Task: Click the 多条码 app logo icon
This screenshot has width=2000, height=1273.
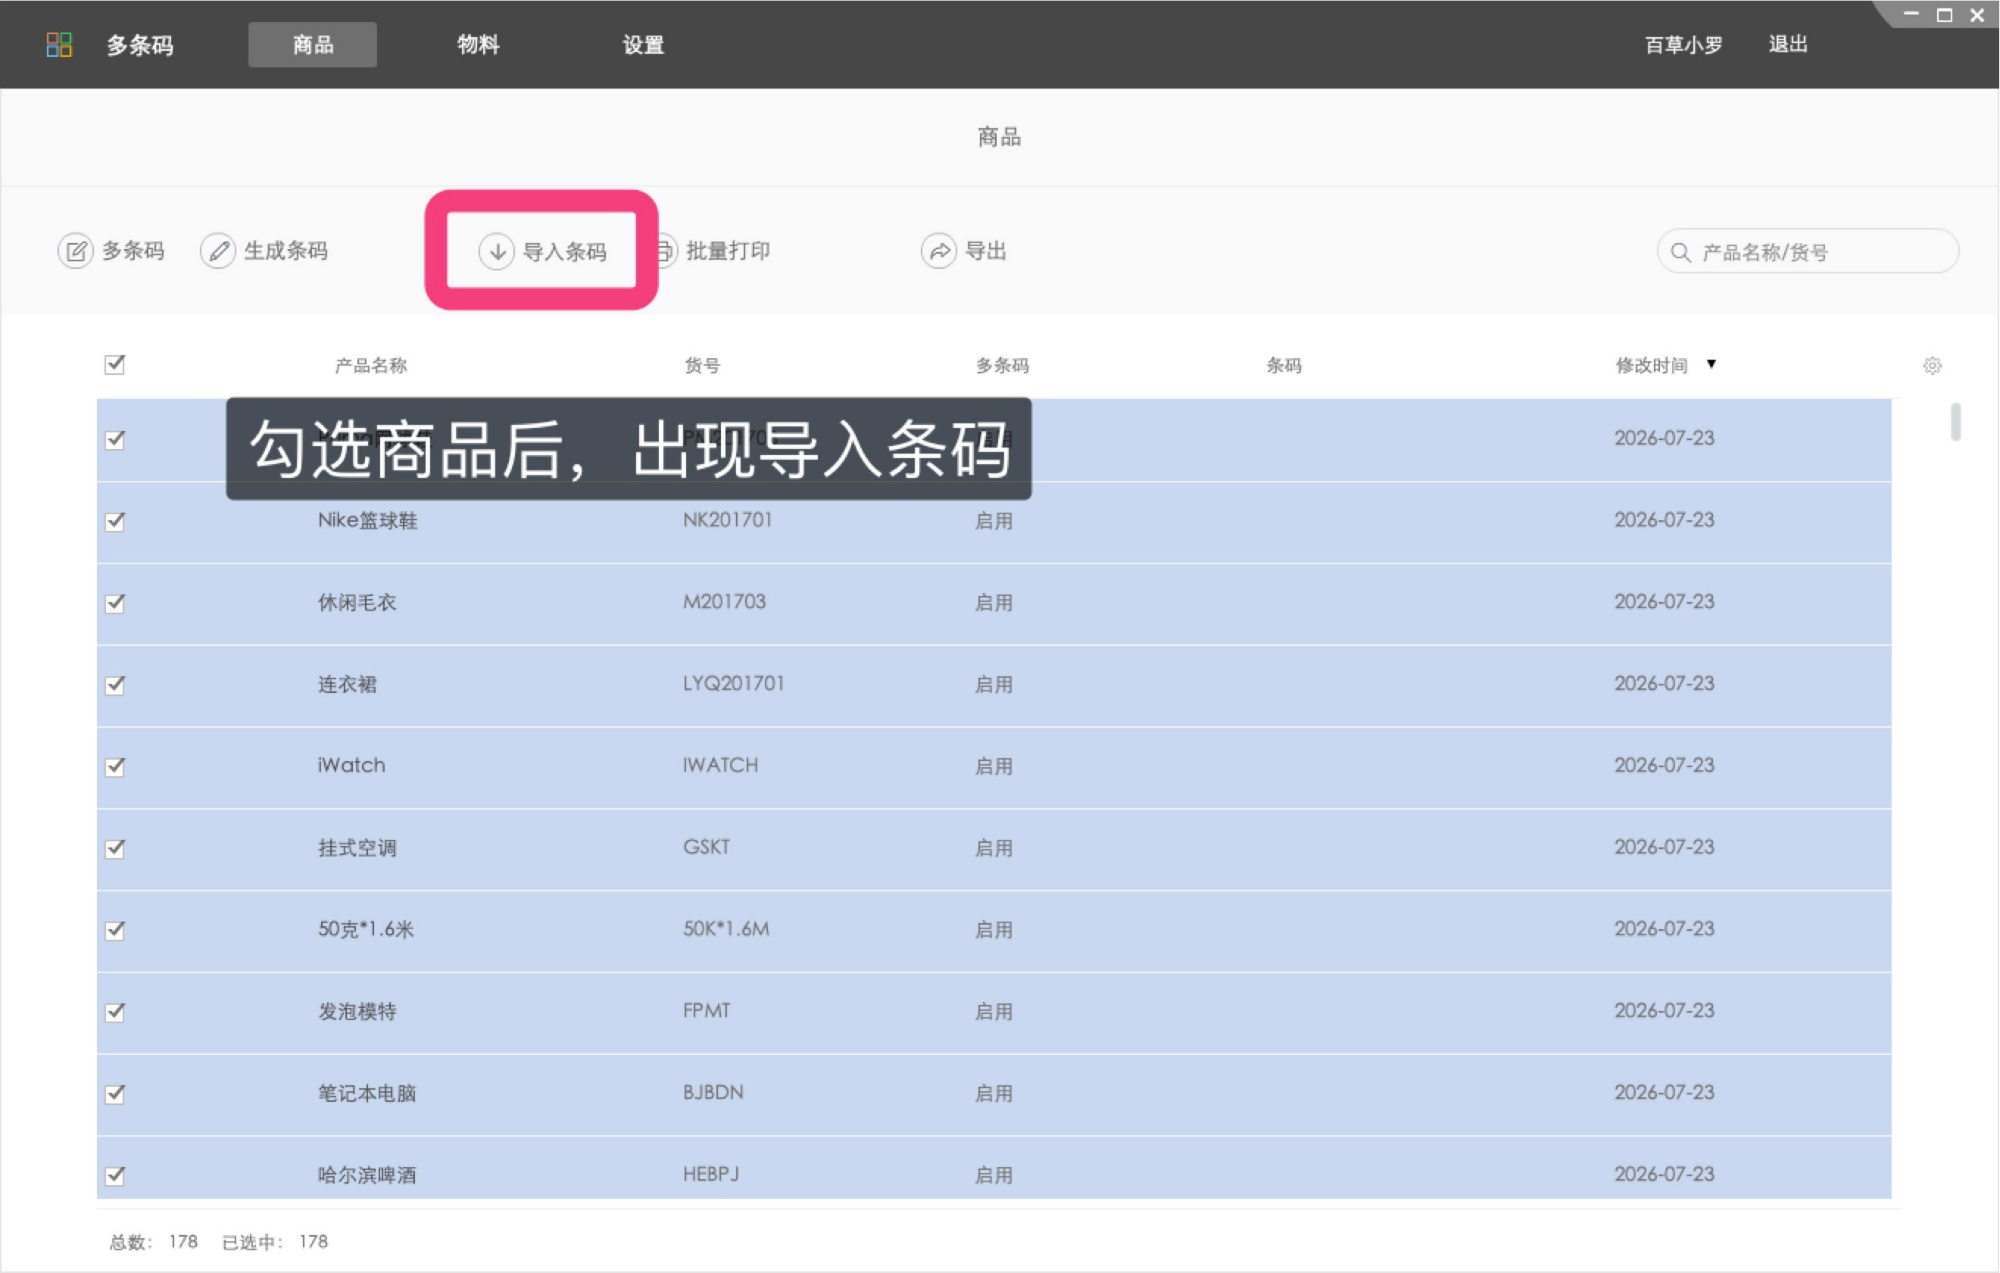Action: tap(59, 44)
